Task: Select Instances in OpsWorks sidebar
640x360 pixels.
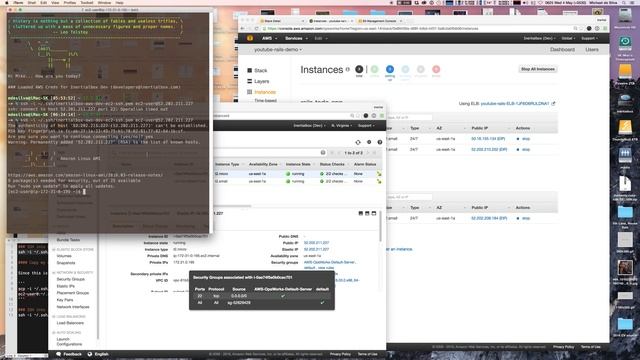Action: click(261, 92)
